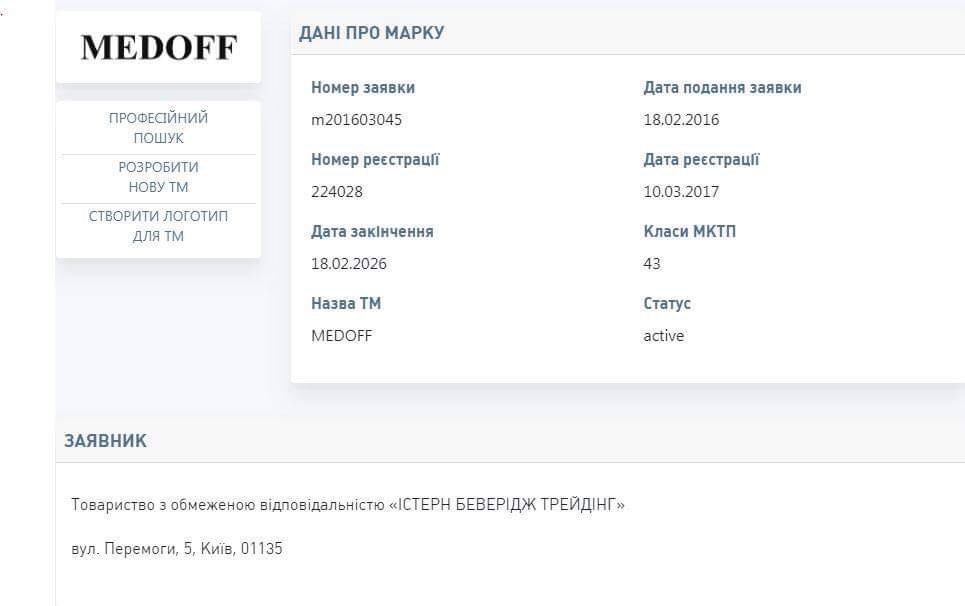This screenshot has width=965, height=606.
Task: Click the filing date 18.02.2016
Action: (x=681, y=120)
